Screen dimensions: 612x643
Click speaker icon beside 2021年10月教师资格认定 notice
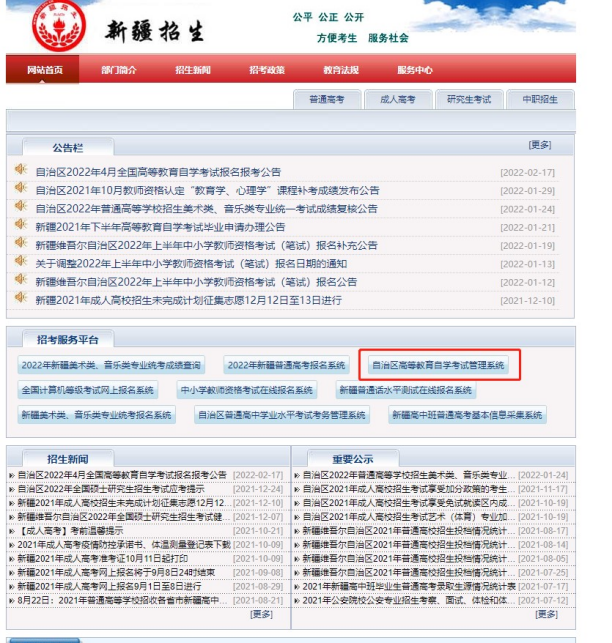click(x=20, y=190)
